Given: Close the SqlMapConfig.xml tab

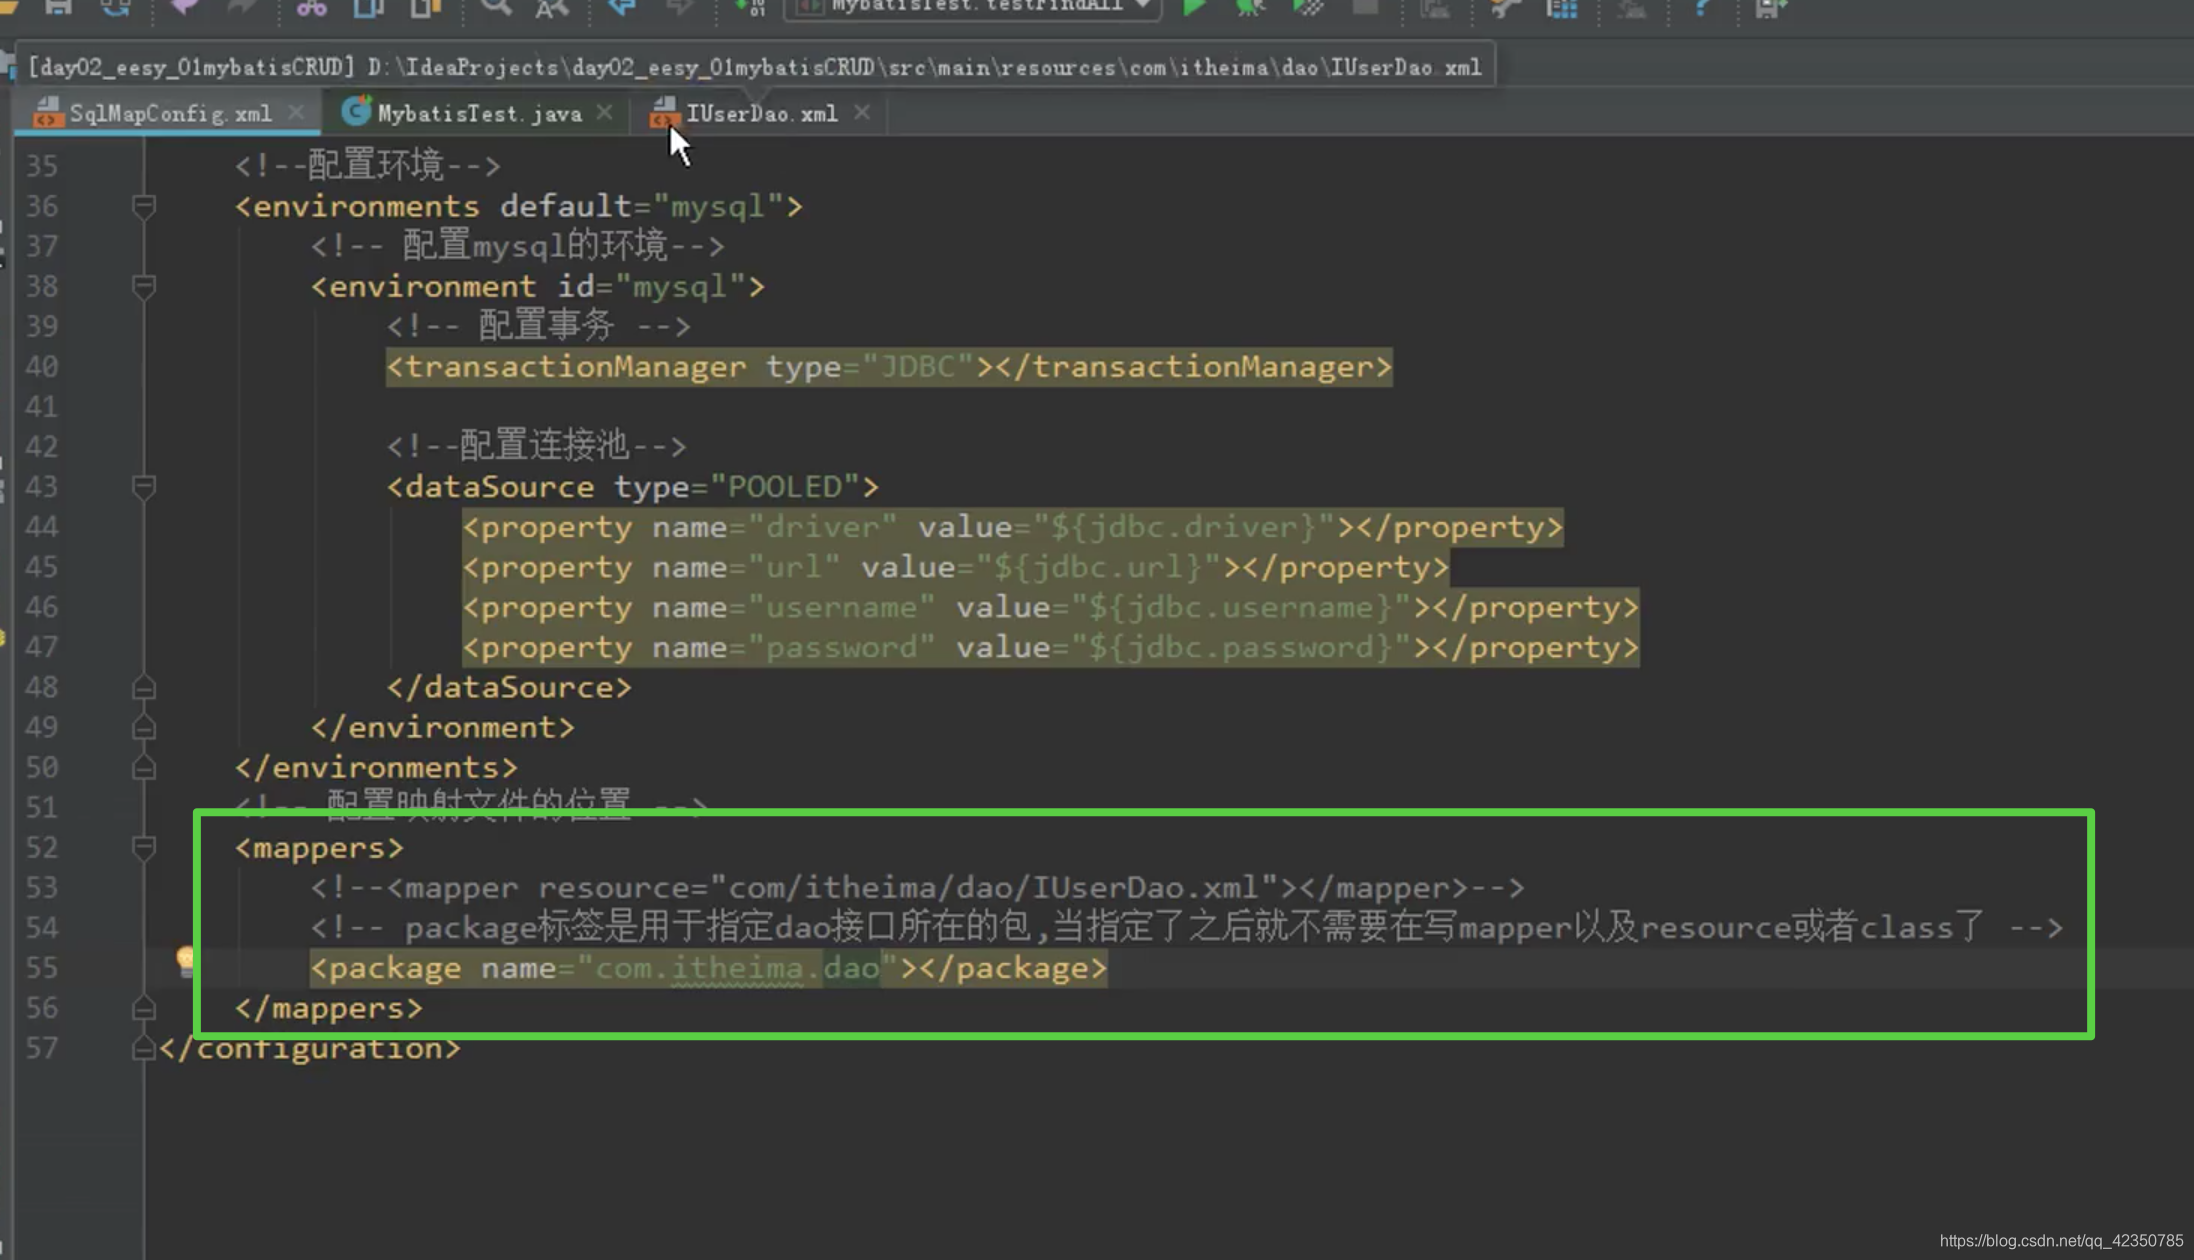Looking at the screenshot, I should [296, 113].
